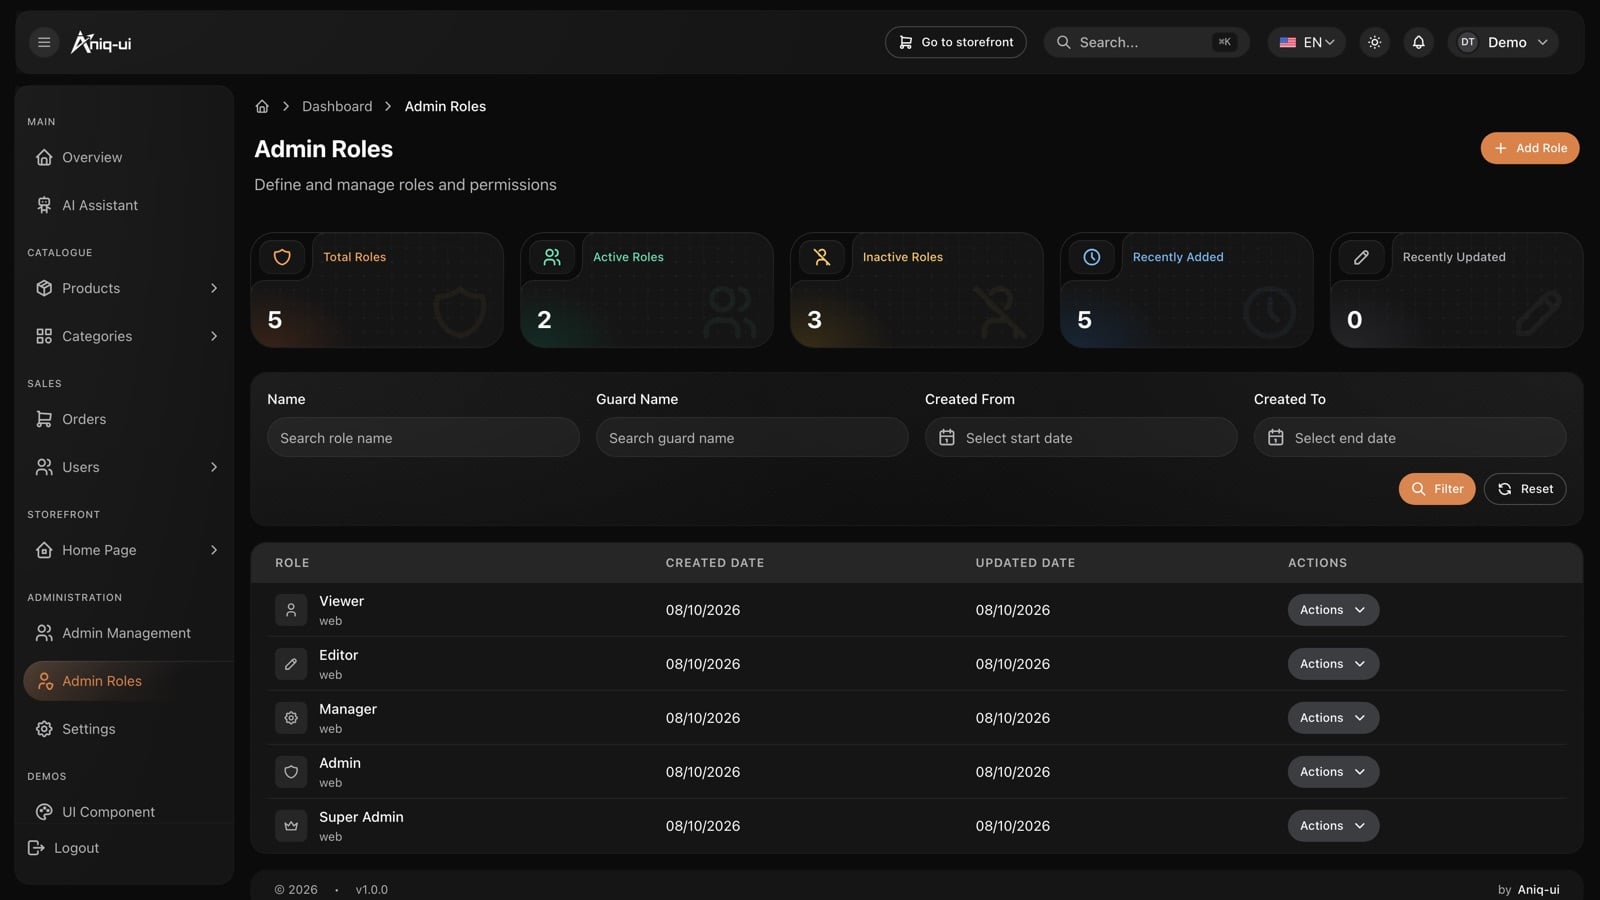This screenshot has height=900, width=1600.
Task: Focus the Search guard name field
Action: pyautogui.click(x=752, y=438)
